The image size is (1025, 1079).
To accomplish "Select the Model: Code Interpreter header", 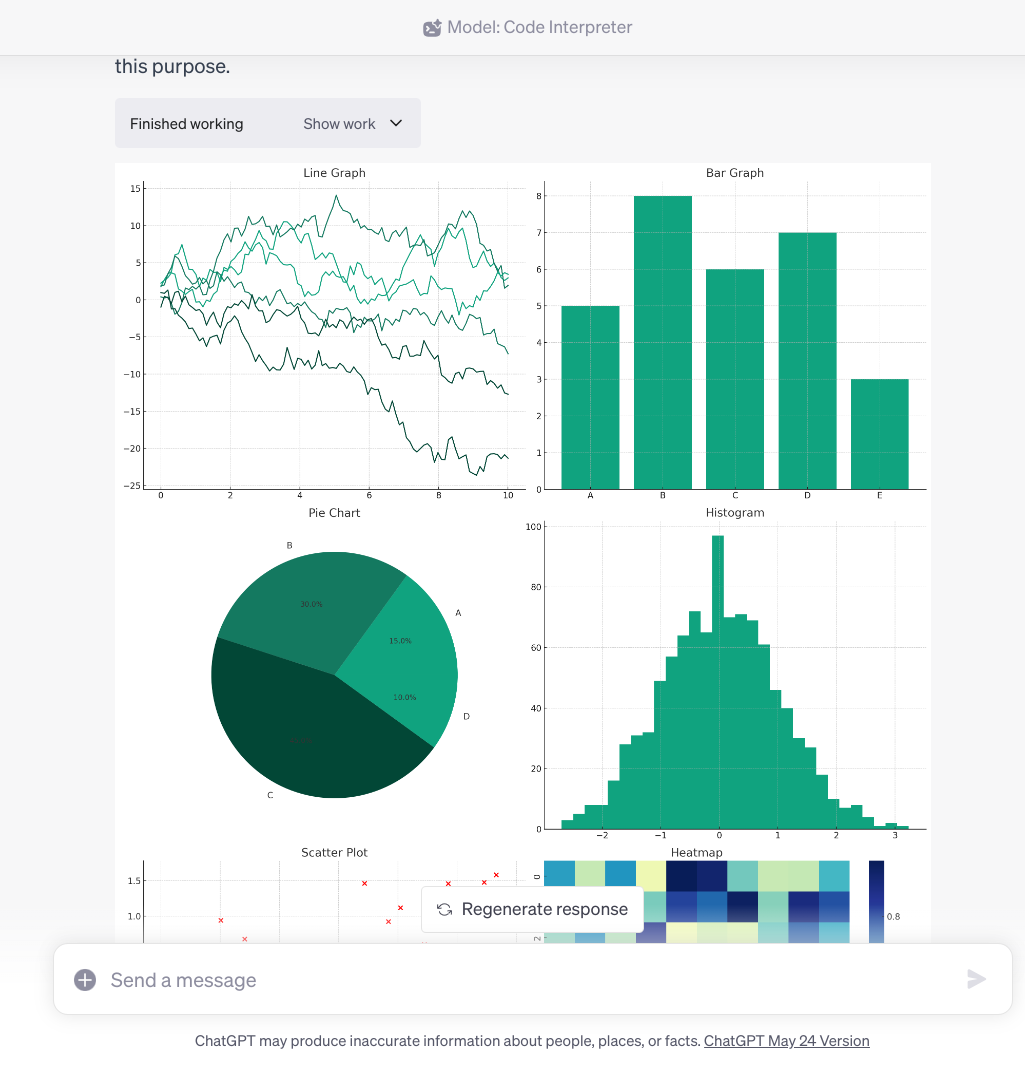I will click(x=541, y=27).
